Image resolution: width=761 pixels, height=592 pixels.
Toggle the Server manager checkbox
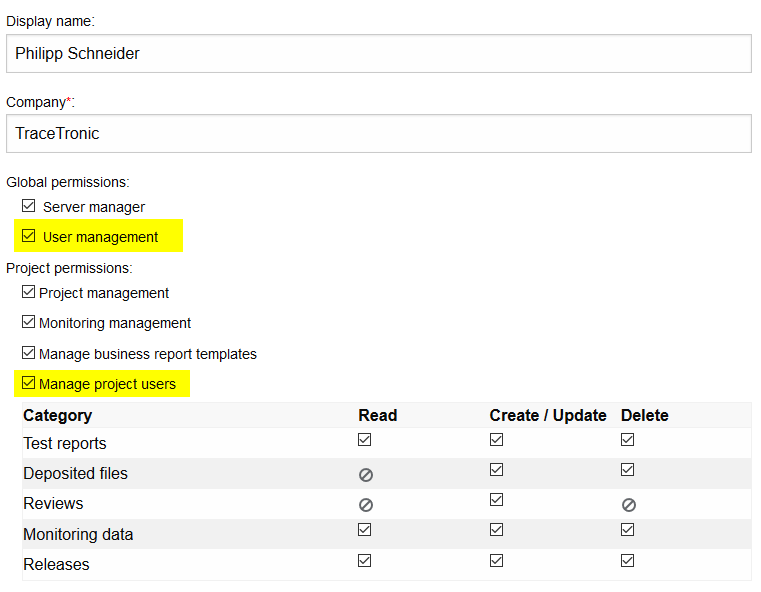29,206
